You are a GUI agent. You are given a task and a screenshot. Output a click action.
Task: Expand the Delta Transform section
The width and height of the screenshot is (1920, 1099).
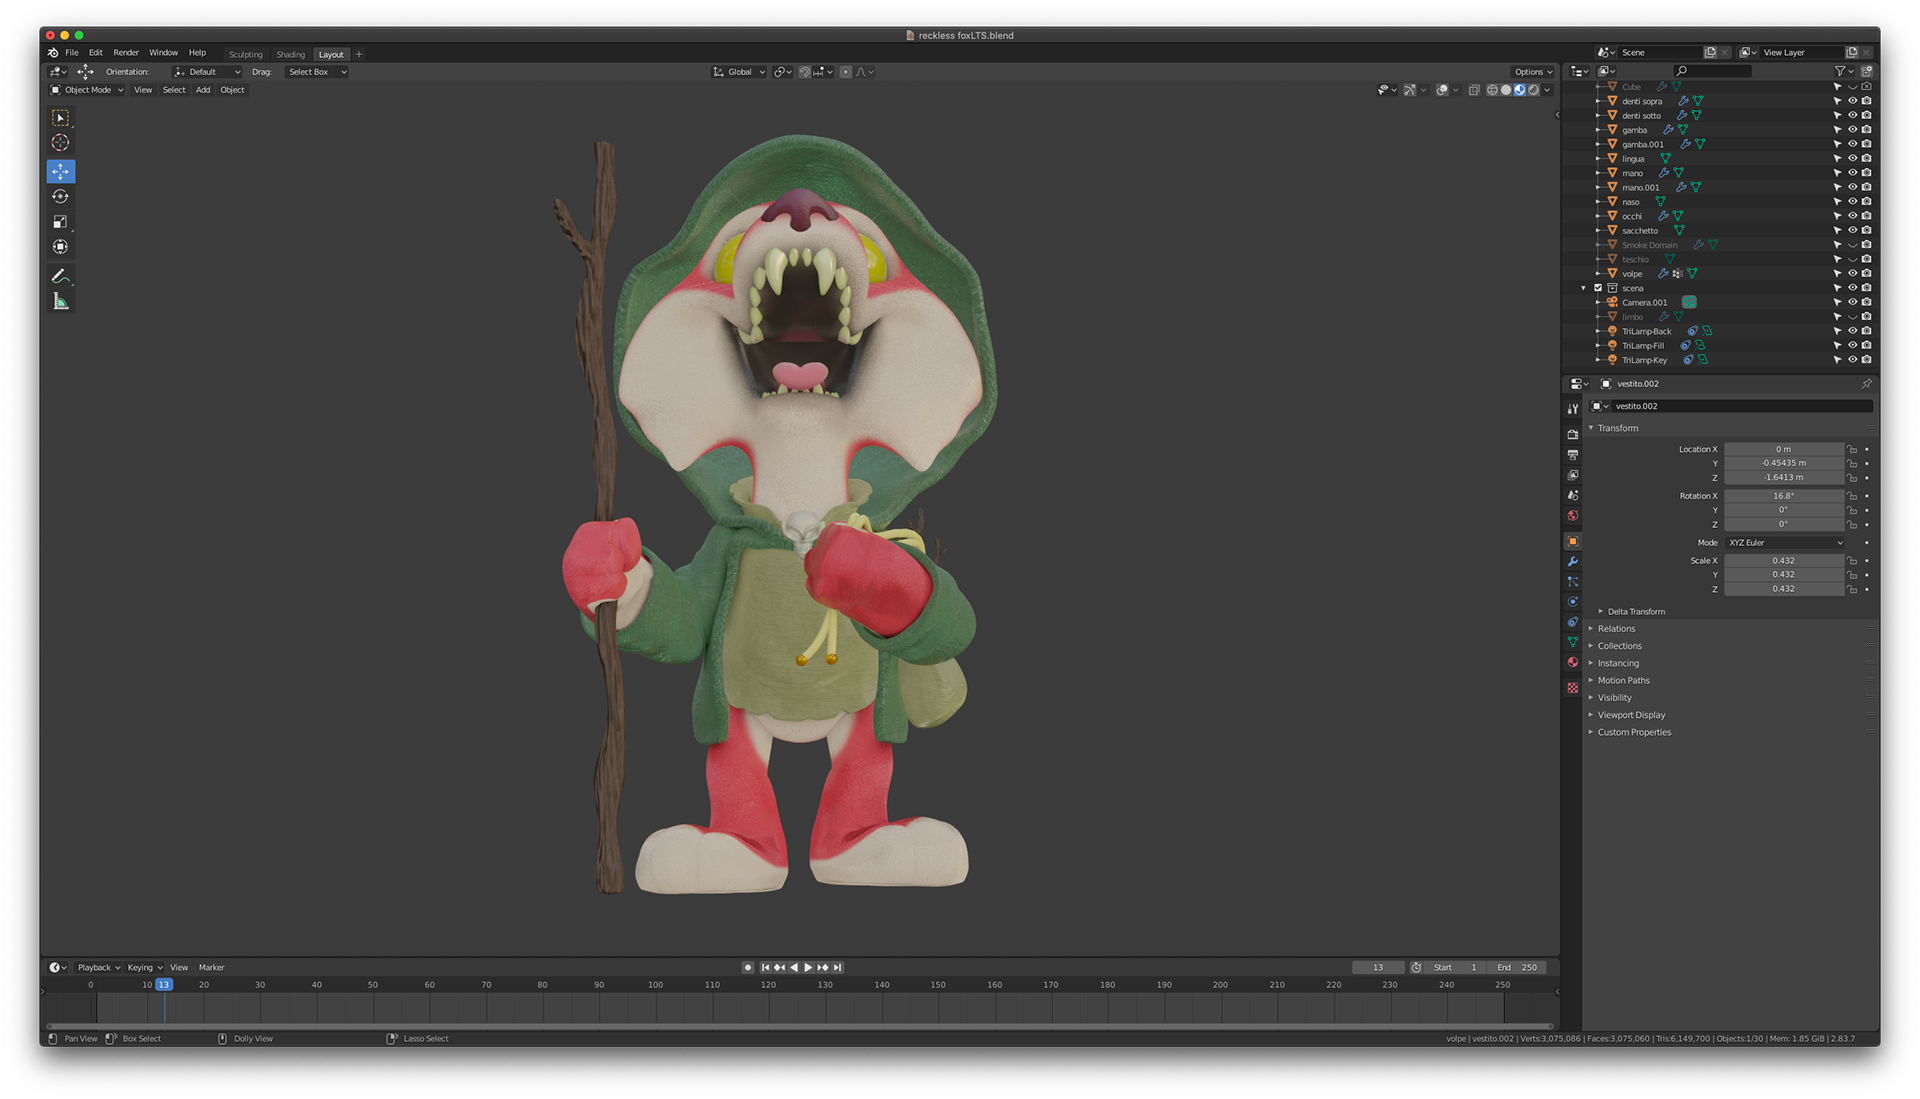click(1636, 612)
